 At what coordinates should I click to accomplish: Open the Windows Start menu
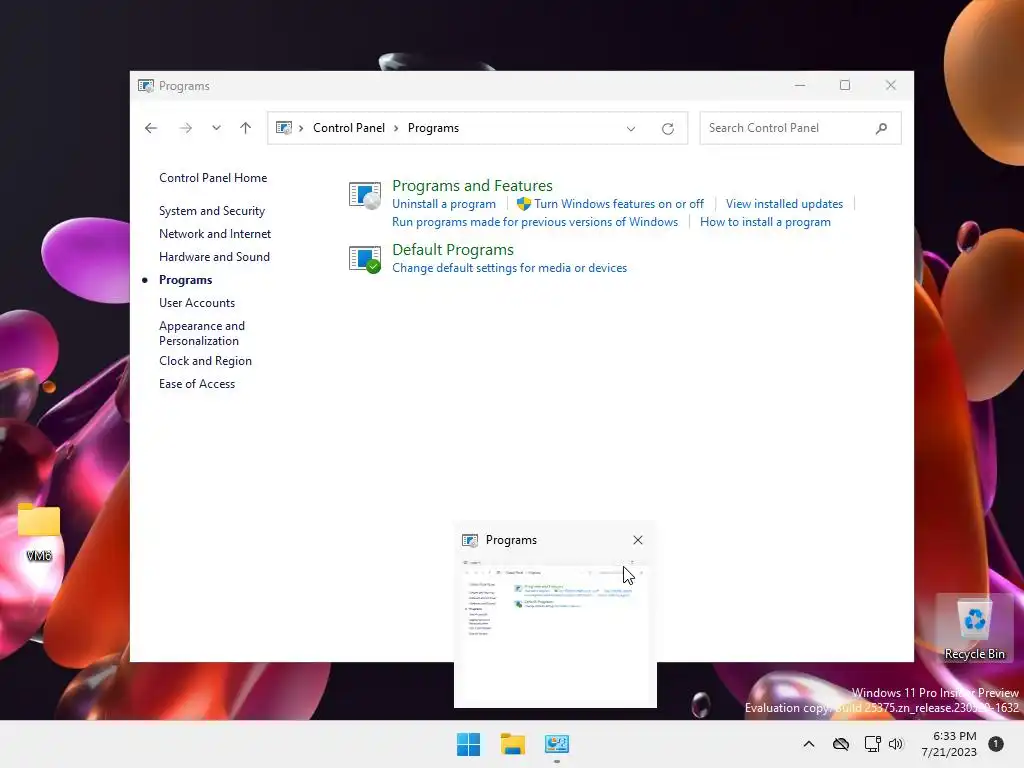click(x=468, y=744)
